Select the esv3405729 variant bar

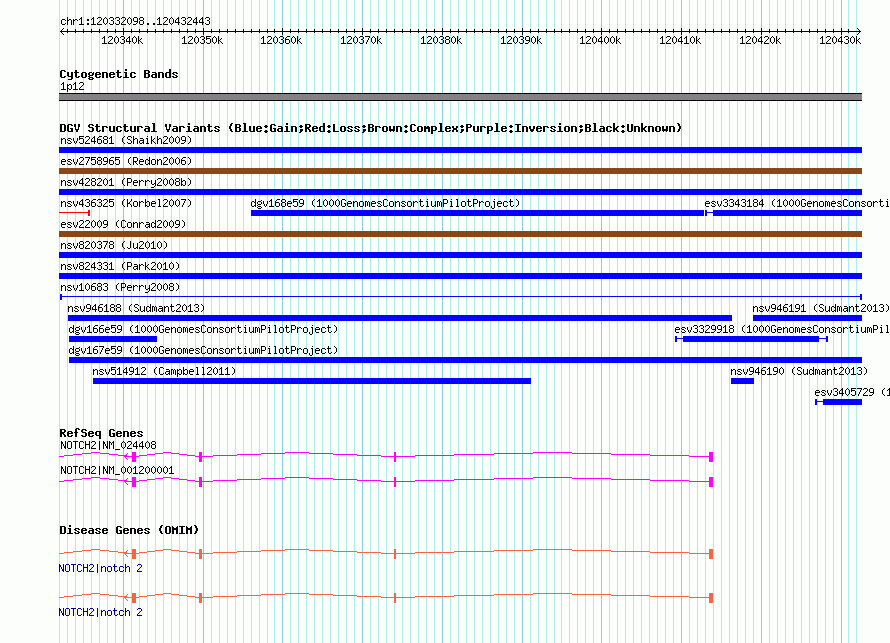click(x=840, y=402)
